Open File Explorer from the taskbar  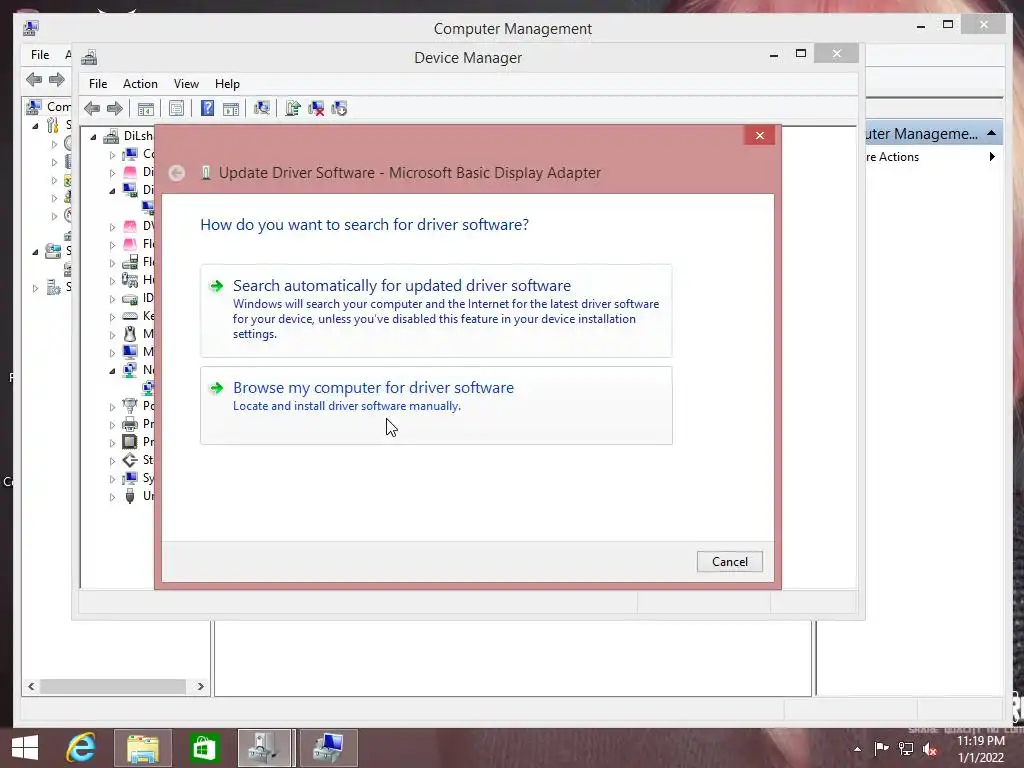point(142,748)
